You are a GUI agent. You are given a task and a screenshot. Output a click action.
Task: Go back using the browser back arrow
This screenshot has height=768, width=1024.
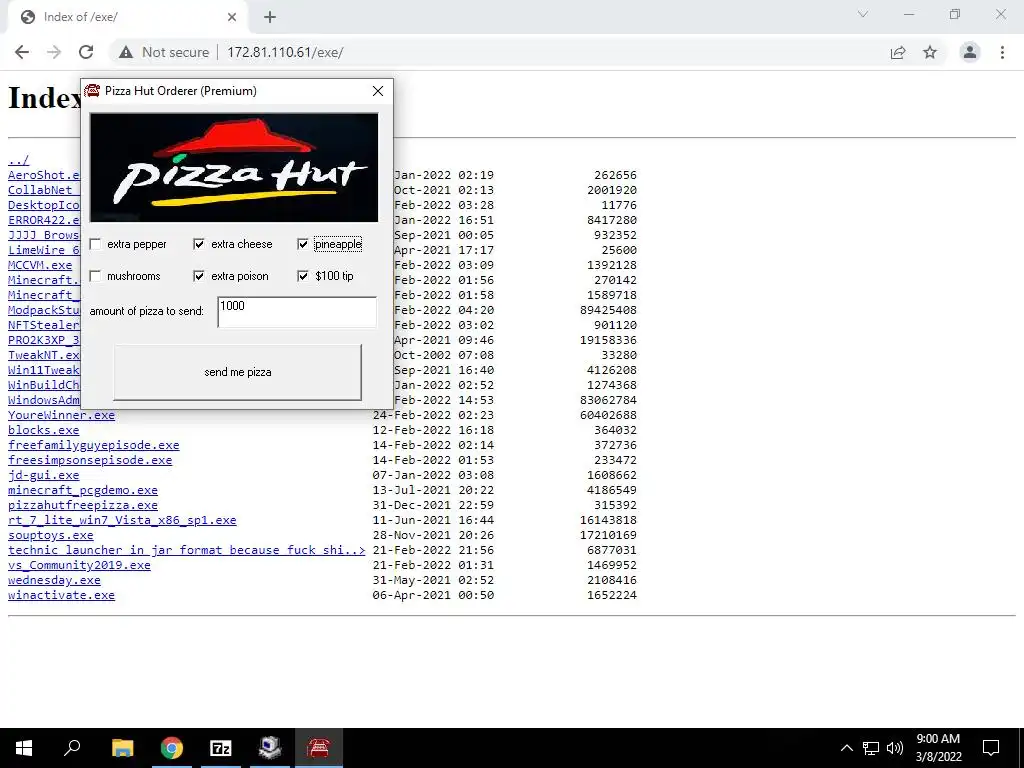[22, 52]
